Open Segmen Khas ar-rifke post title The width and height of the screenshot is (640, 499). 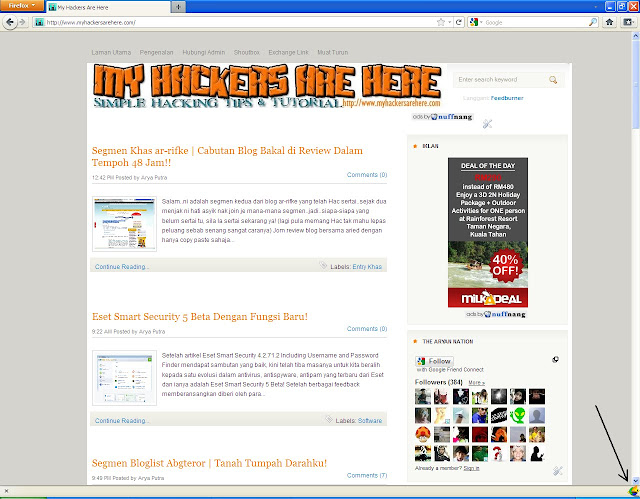pyautogui.click(x=227, y=156)
